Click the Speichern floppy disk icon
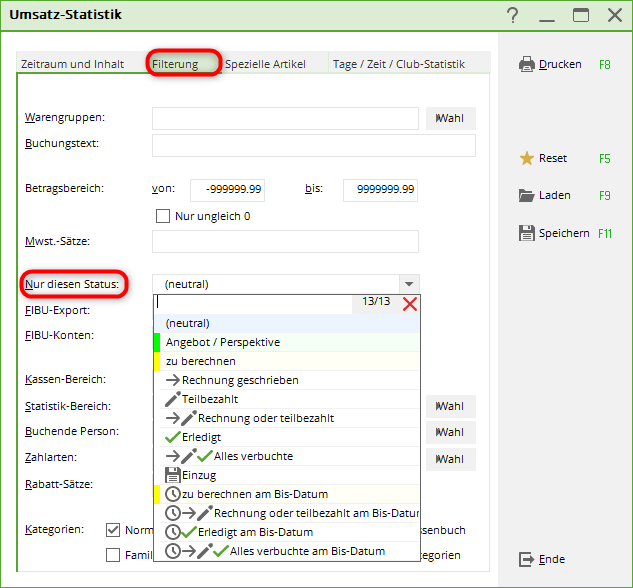 point(527,233)
